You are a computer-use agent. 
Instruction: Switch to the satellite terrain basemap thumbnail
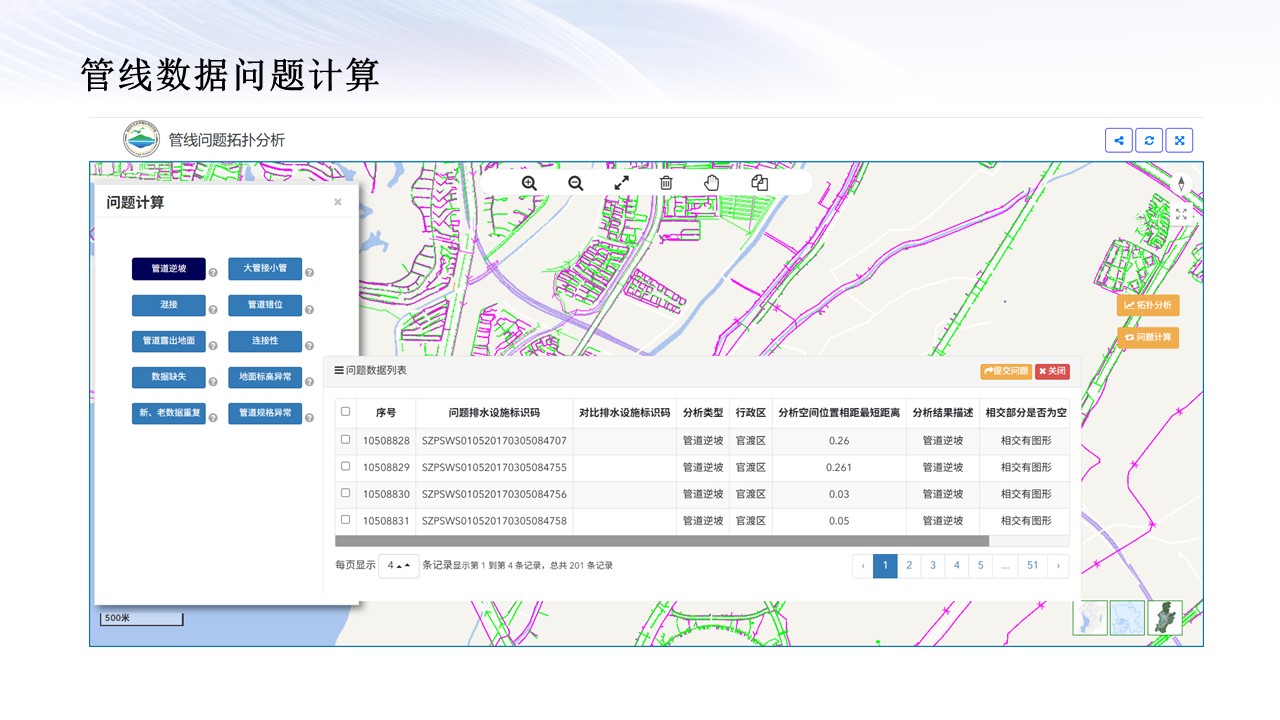[x=1165, y=618]
